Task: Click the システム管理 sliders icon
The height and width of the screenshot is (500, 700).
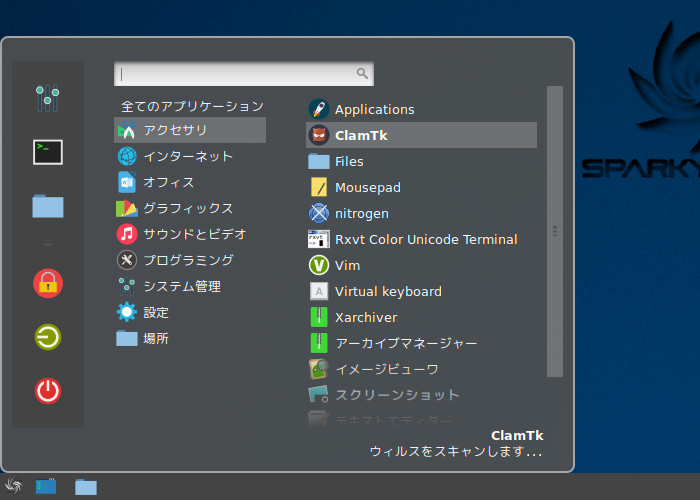Action: click(x=127, y=286)
